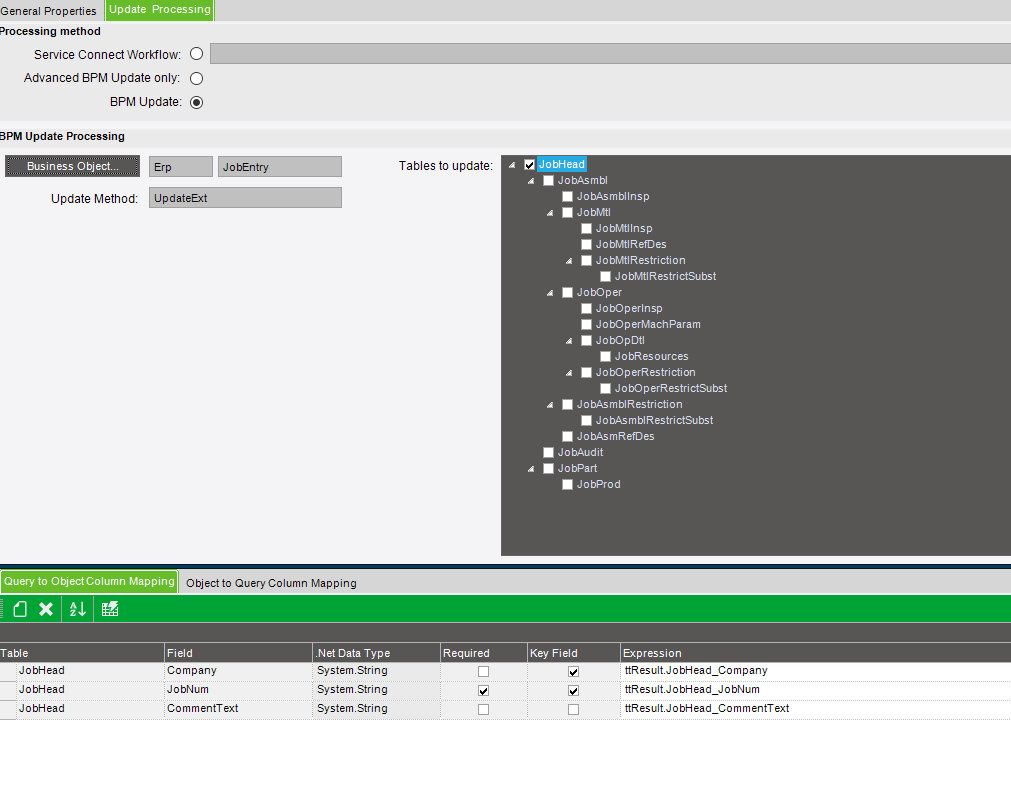
Task: Select Advanced BPM Update only radio
Action: click(197, 79)
